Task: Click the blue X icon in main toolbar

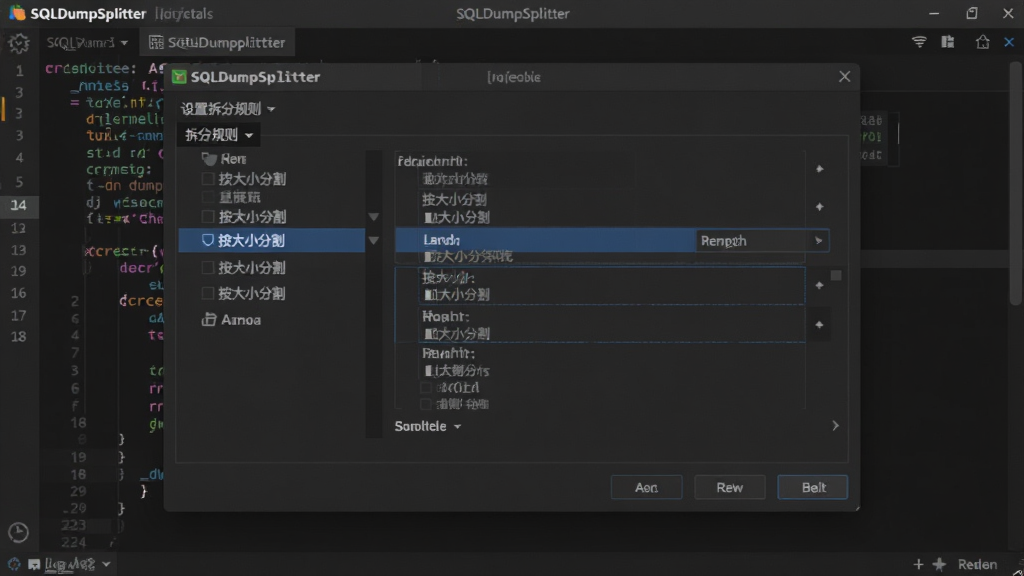Action: click(1009, 42)
